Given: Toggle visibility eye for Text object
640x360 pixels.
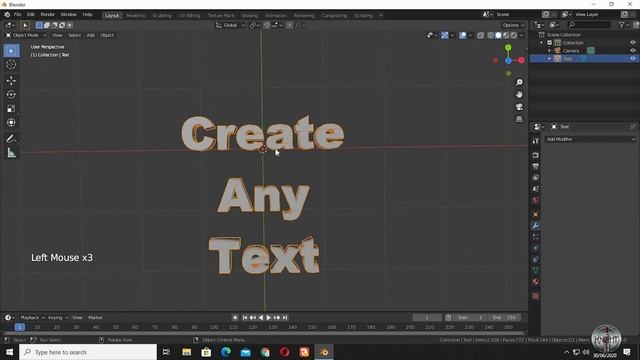Looking at the screenshot, I should (x=633, y=59).
